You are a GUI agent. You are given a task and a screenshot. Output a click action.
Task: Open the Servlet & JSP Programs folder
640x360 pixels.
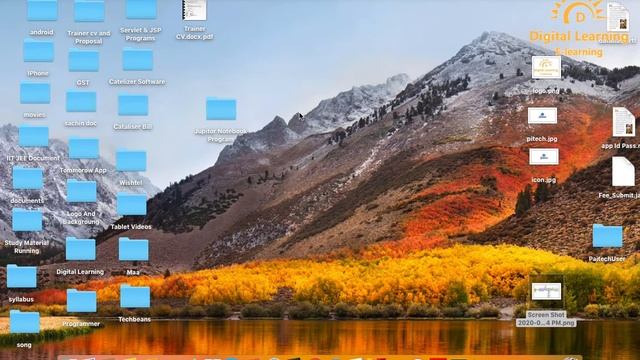(x=141, y=9)
